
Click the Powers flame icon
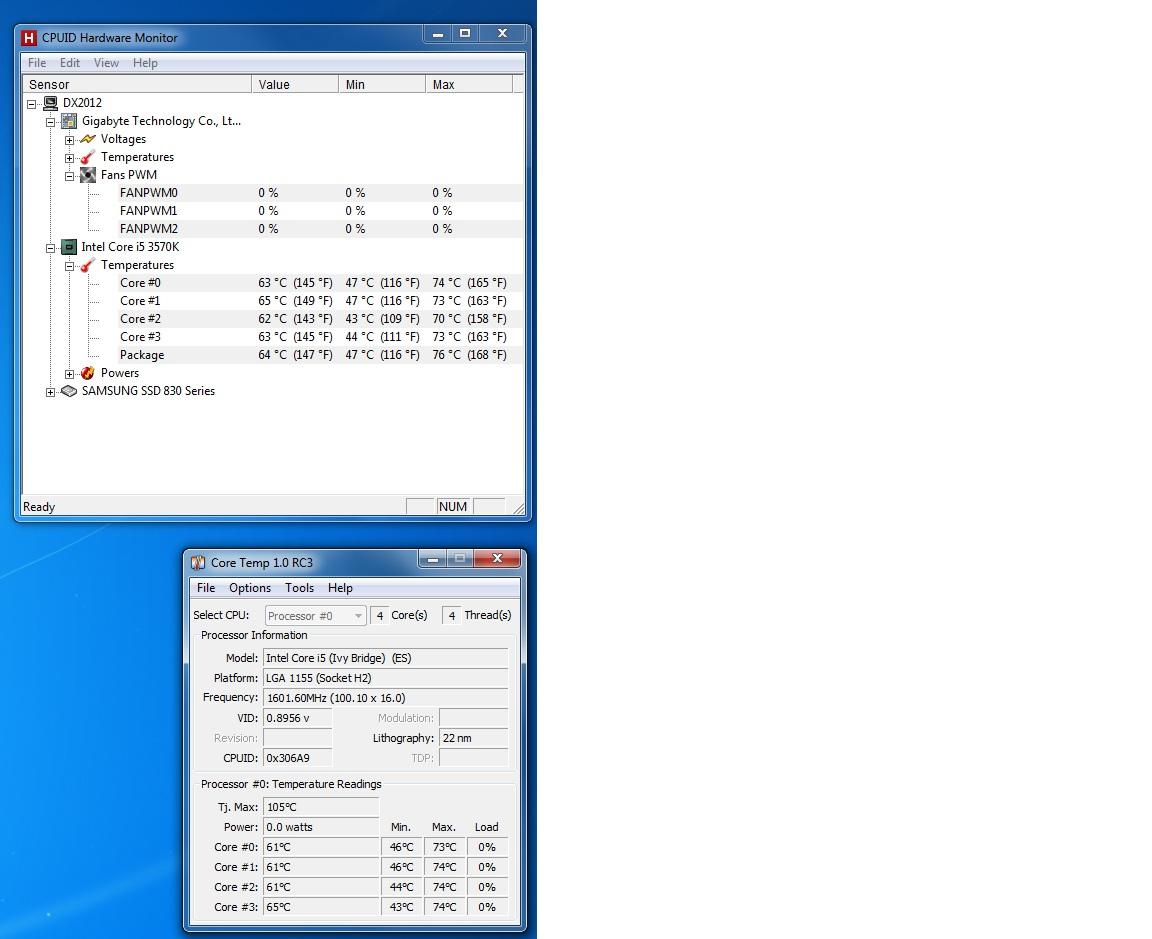[88, 373]
